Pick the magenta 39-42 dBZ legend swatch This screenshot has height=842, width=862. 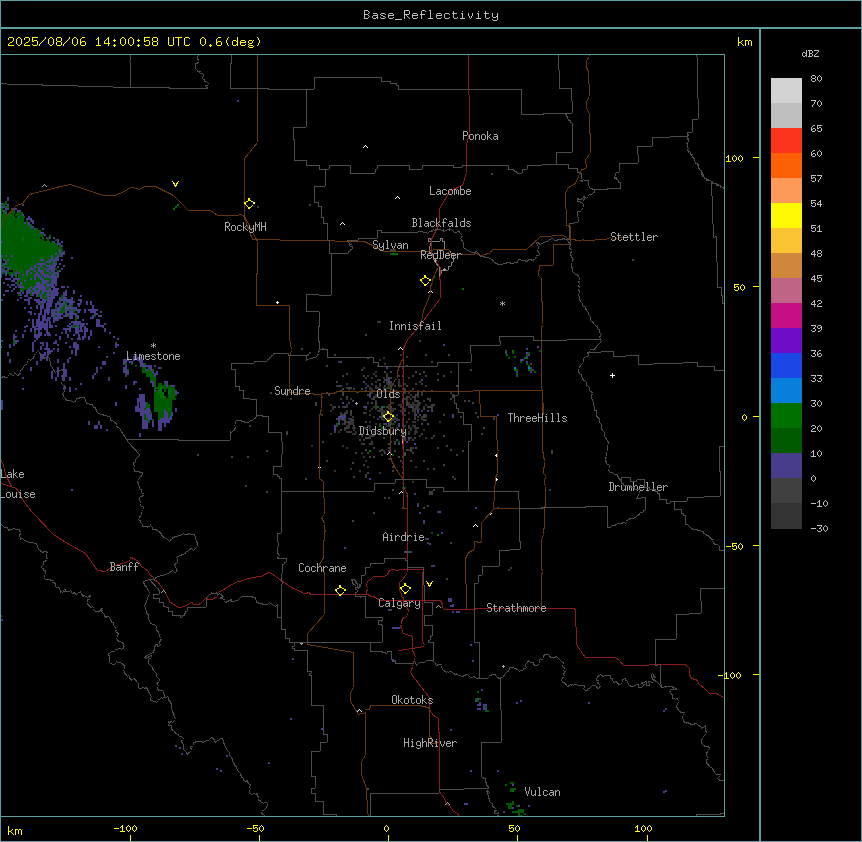click(786, 315)
